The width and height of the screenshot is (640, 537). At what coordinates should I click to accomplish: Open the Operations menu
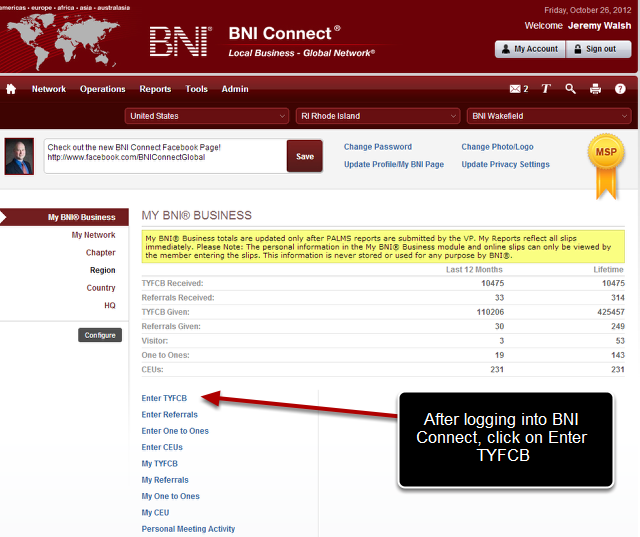[x=103, y=89]
